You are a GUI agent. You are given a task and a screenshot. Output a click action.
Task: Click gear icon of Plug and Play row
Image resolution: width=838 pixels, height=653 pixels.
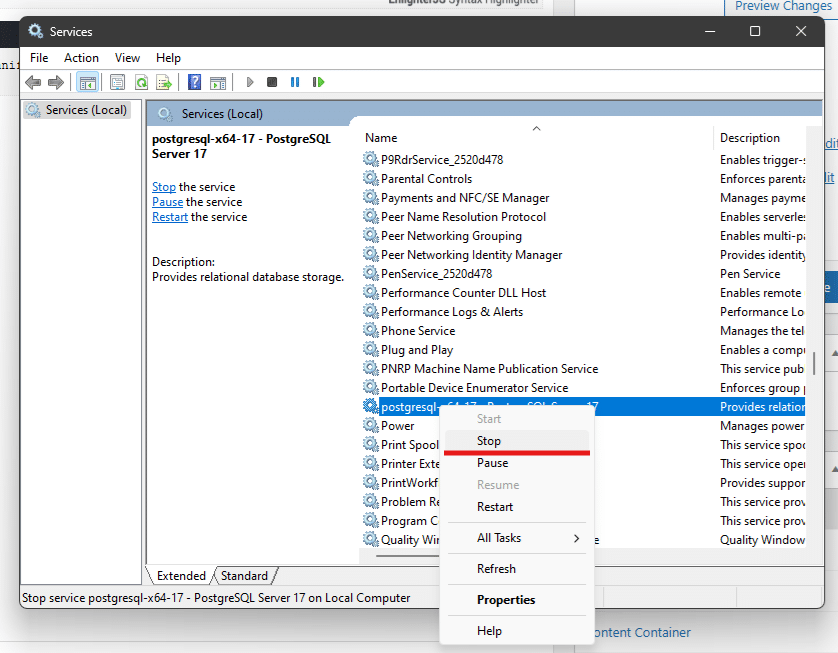pos(370,349)
